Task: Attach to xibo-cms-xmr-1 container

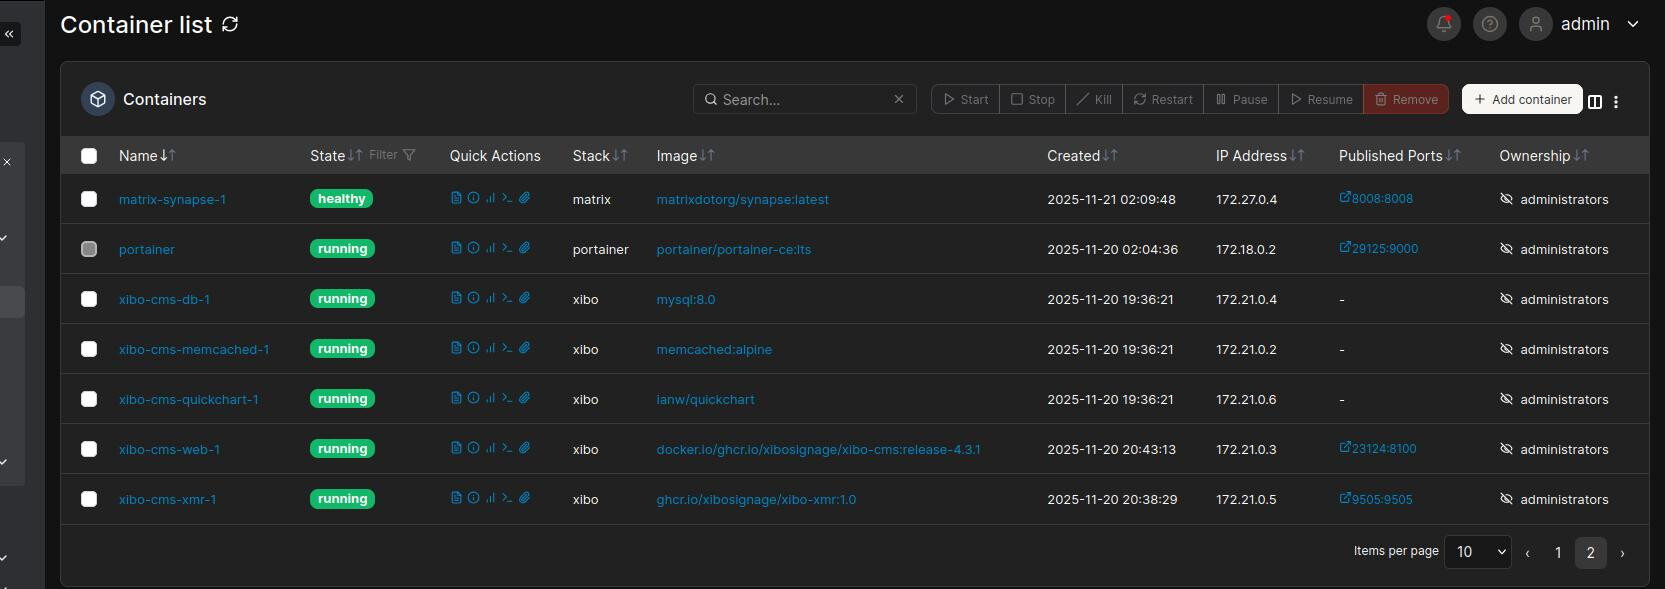Action: click(524, 498)
